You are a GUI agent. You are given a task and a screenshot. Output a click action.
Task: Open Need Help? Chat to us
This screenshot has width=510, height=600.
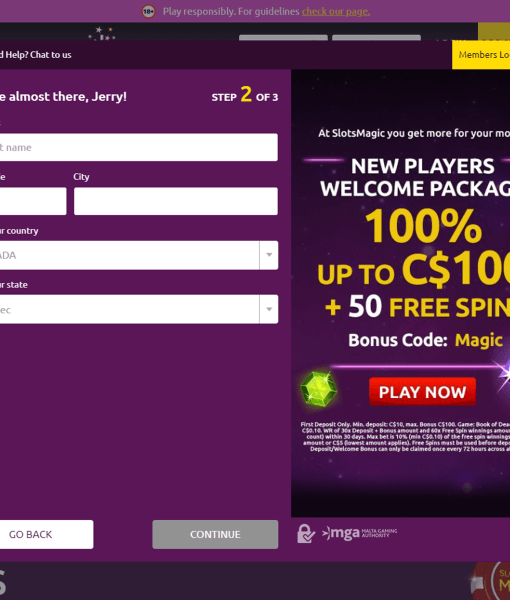tap(36, 55)
